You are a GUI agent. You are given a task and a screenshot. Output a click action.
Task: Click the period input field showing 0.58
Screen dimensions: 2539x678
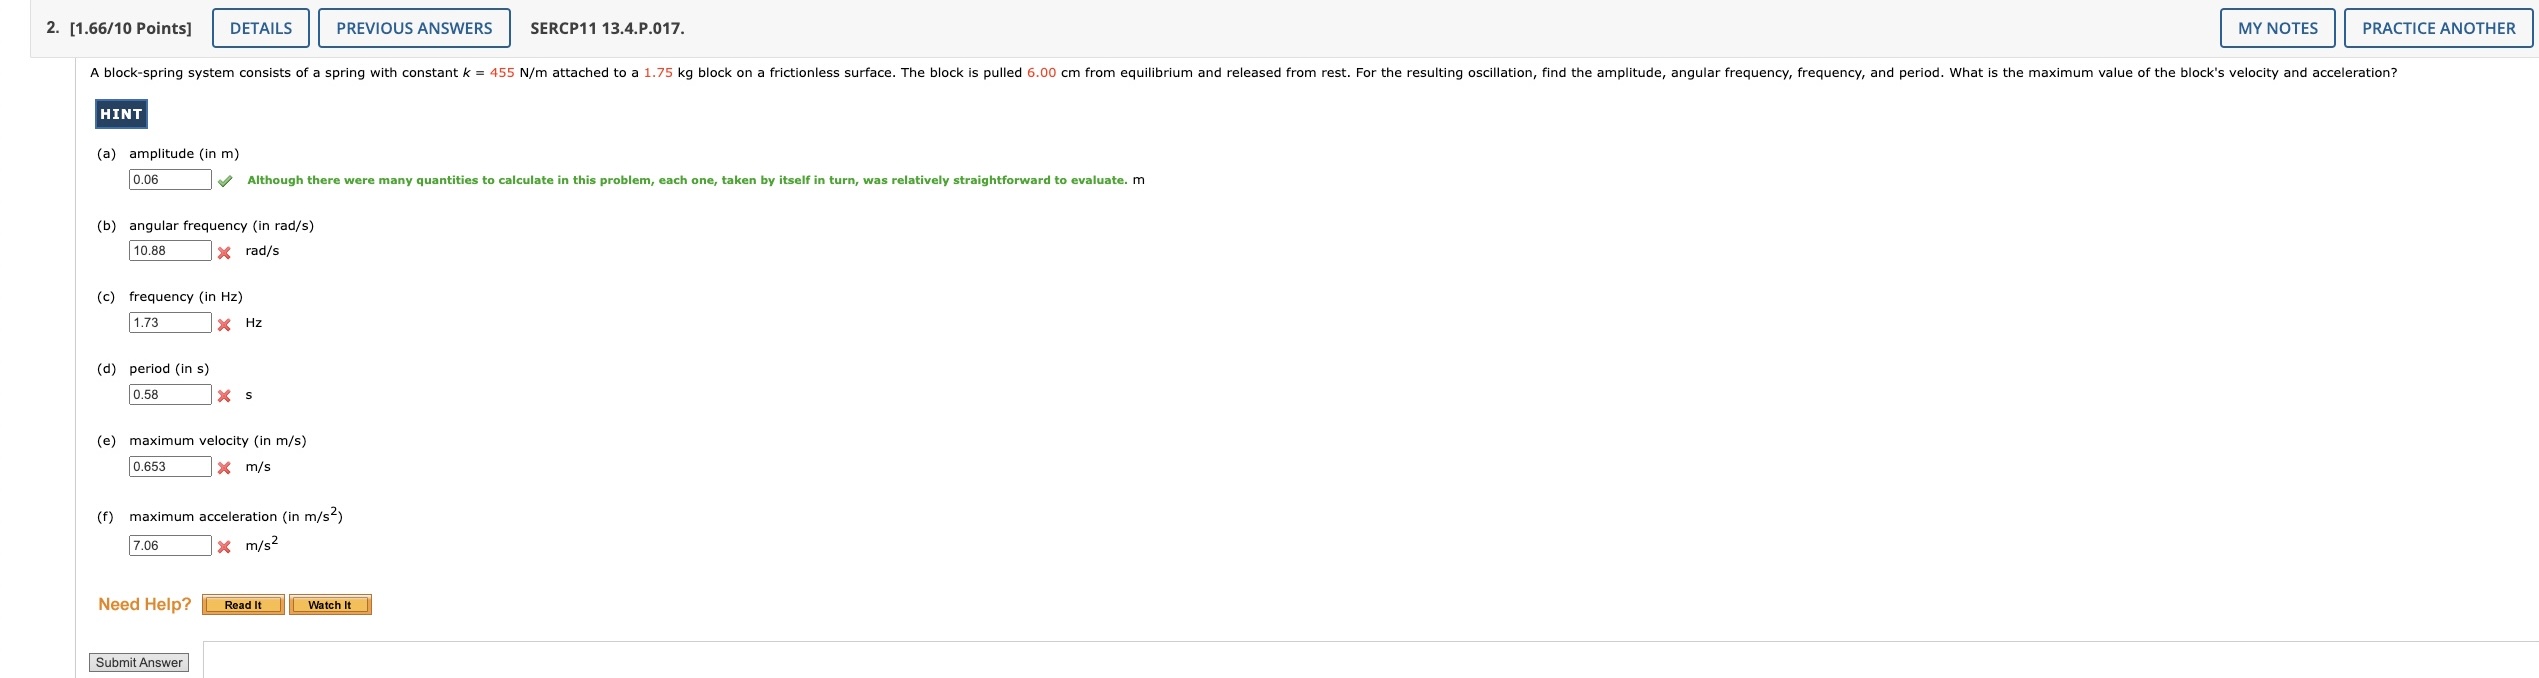pos(169,394)
